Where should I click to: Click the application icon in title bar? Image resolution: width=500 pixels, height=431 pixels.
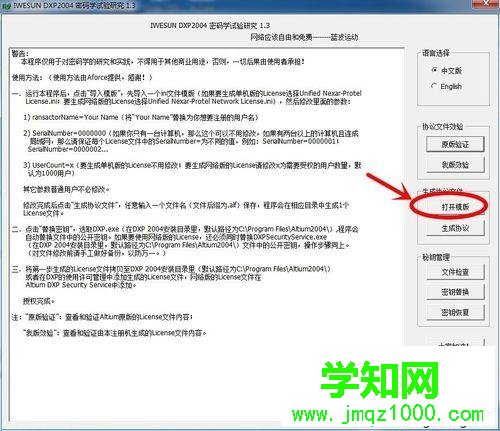pos(6,6)
